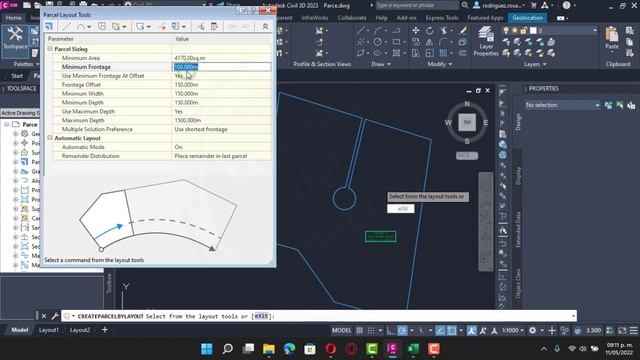Choose the Draw Tangent-Tangent curve tool
The width and height of the screenshot is (640, 360).
(81, 27)
